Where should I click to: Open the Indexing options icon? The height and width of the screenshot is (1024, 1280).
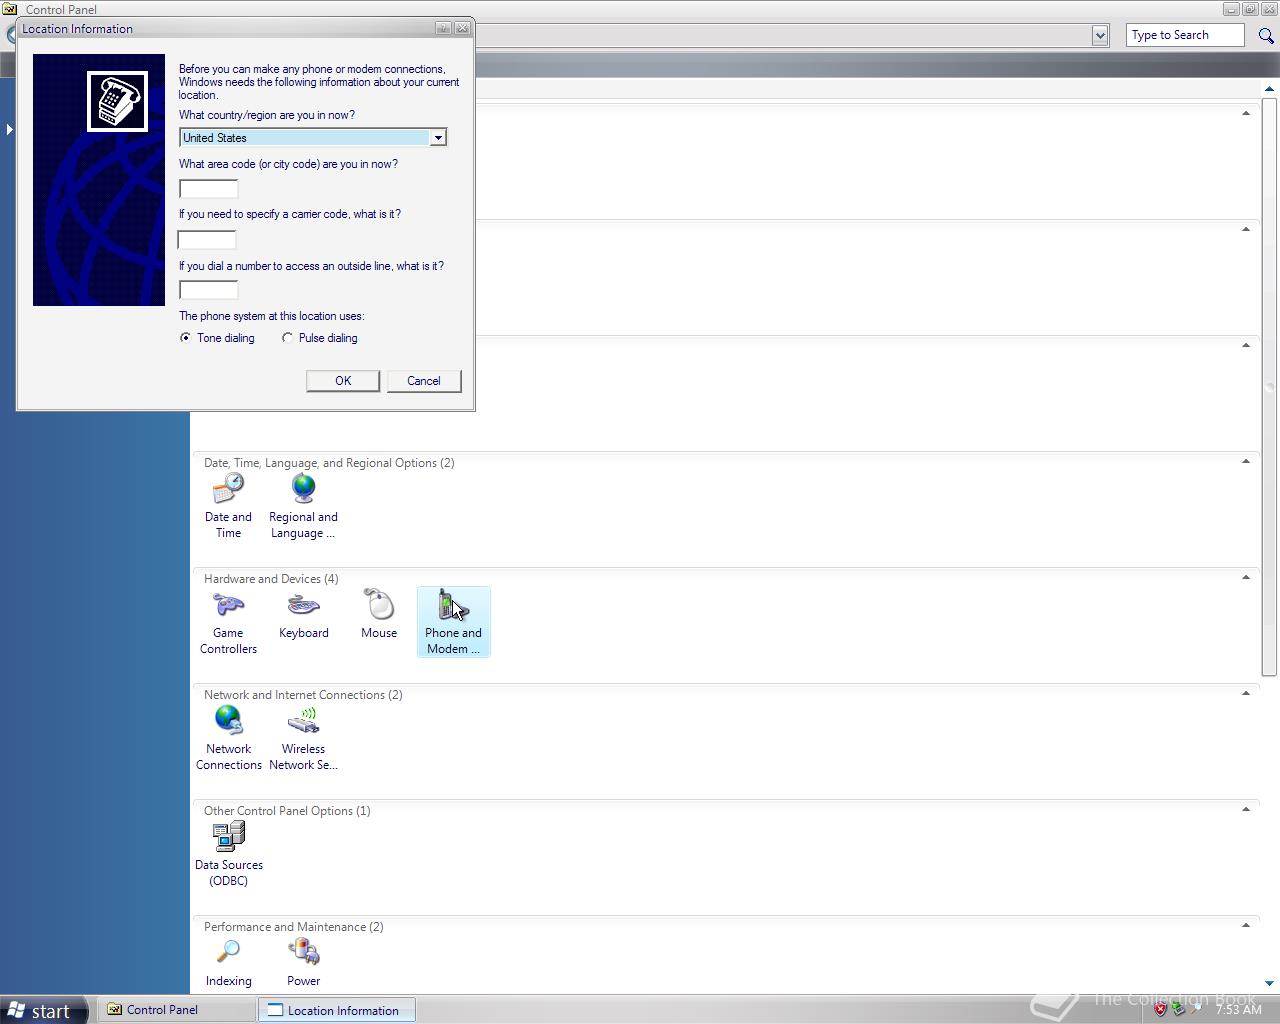[x=228, y=963]
